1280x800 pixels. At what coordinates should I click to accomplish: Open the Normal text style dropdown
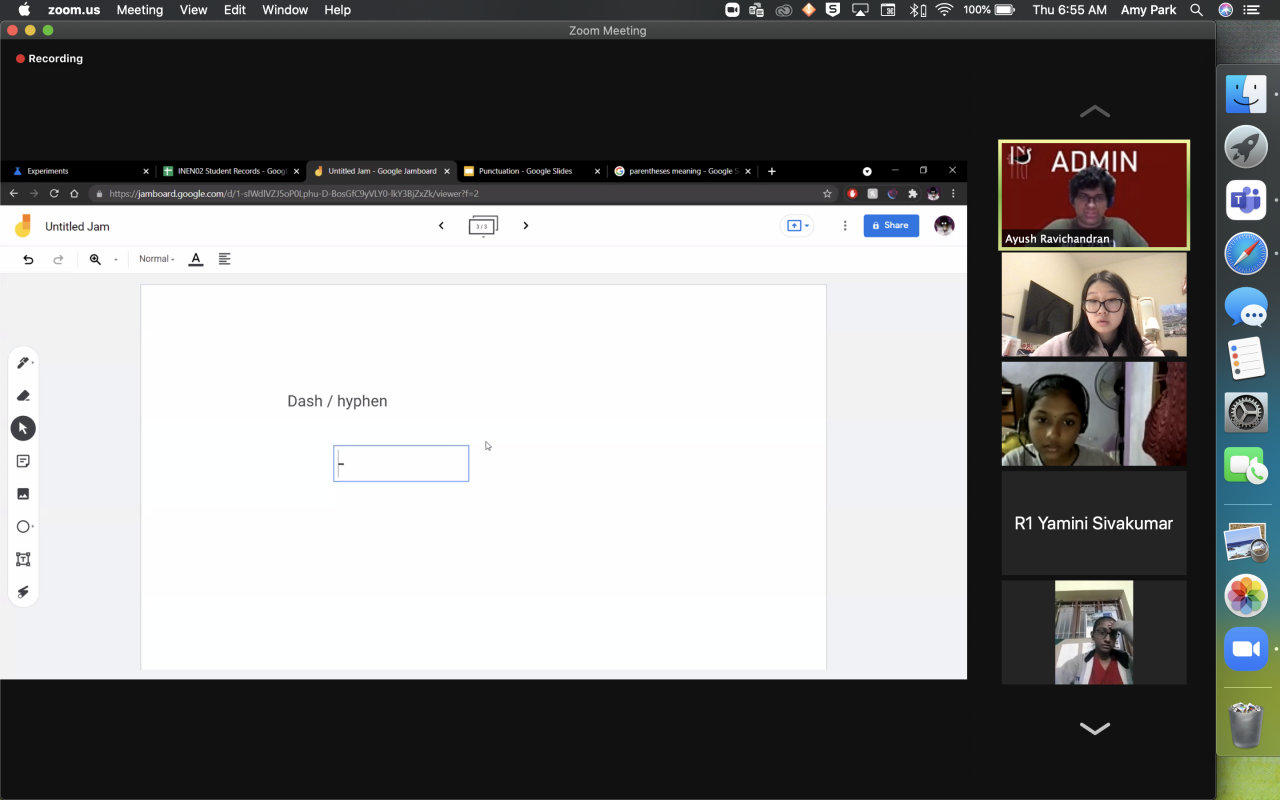tap(157, 259)
